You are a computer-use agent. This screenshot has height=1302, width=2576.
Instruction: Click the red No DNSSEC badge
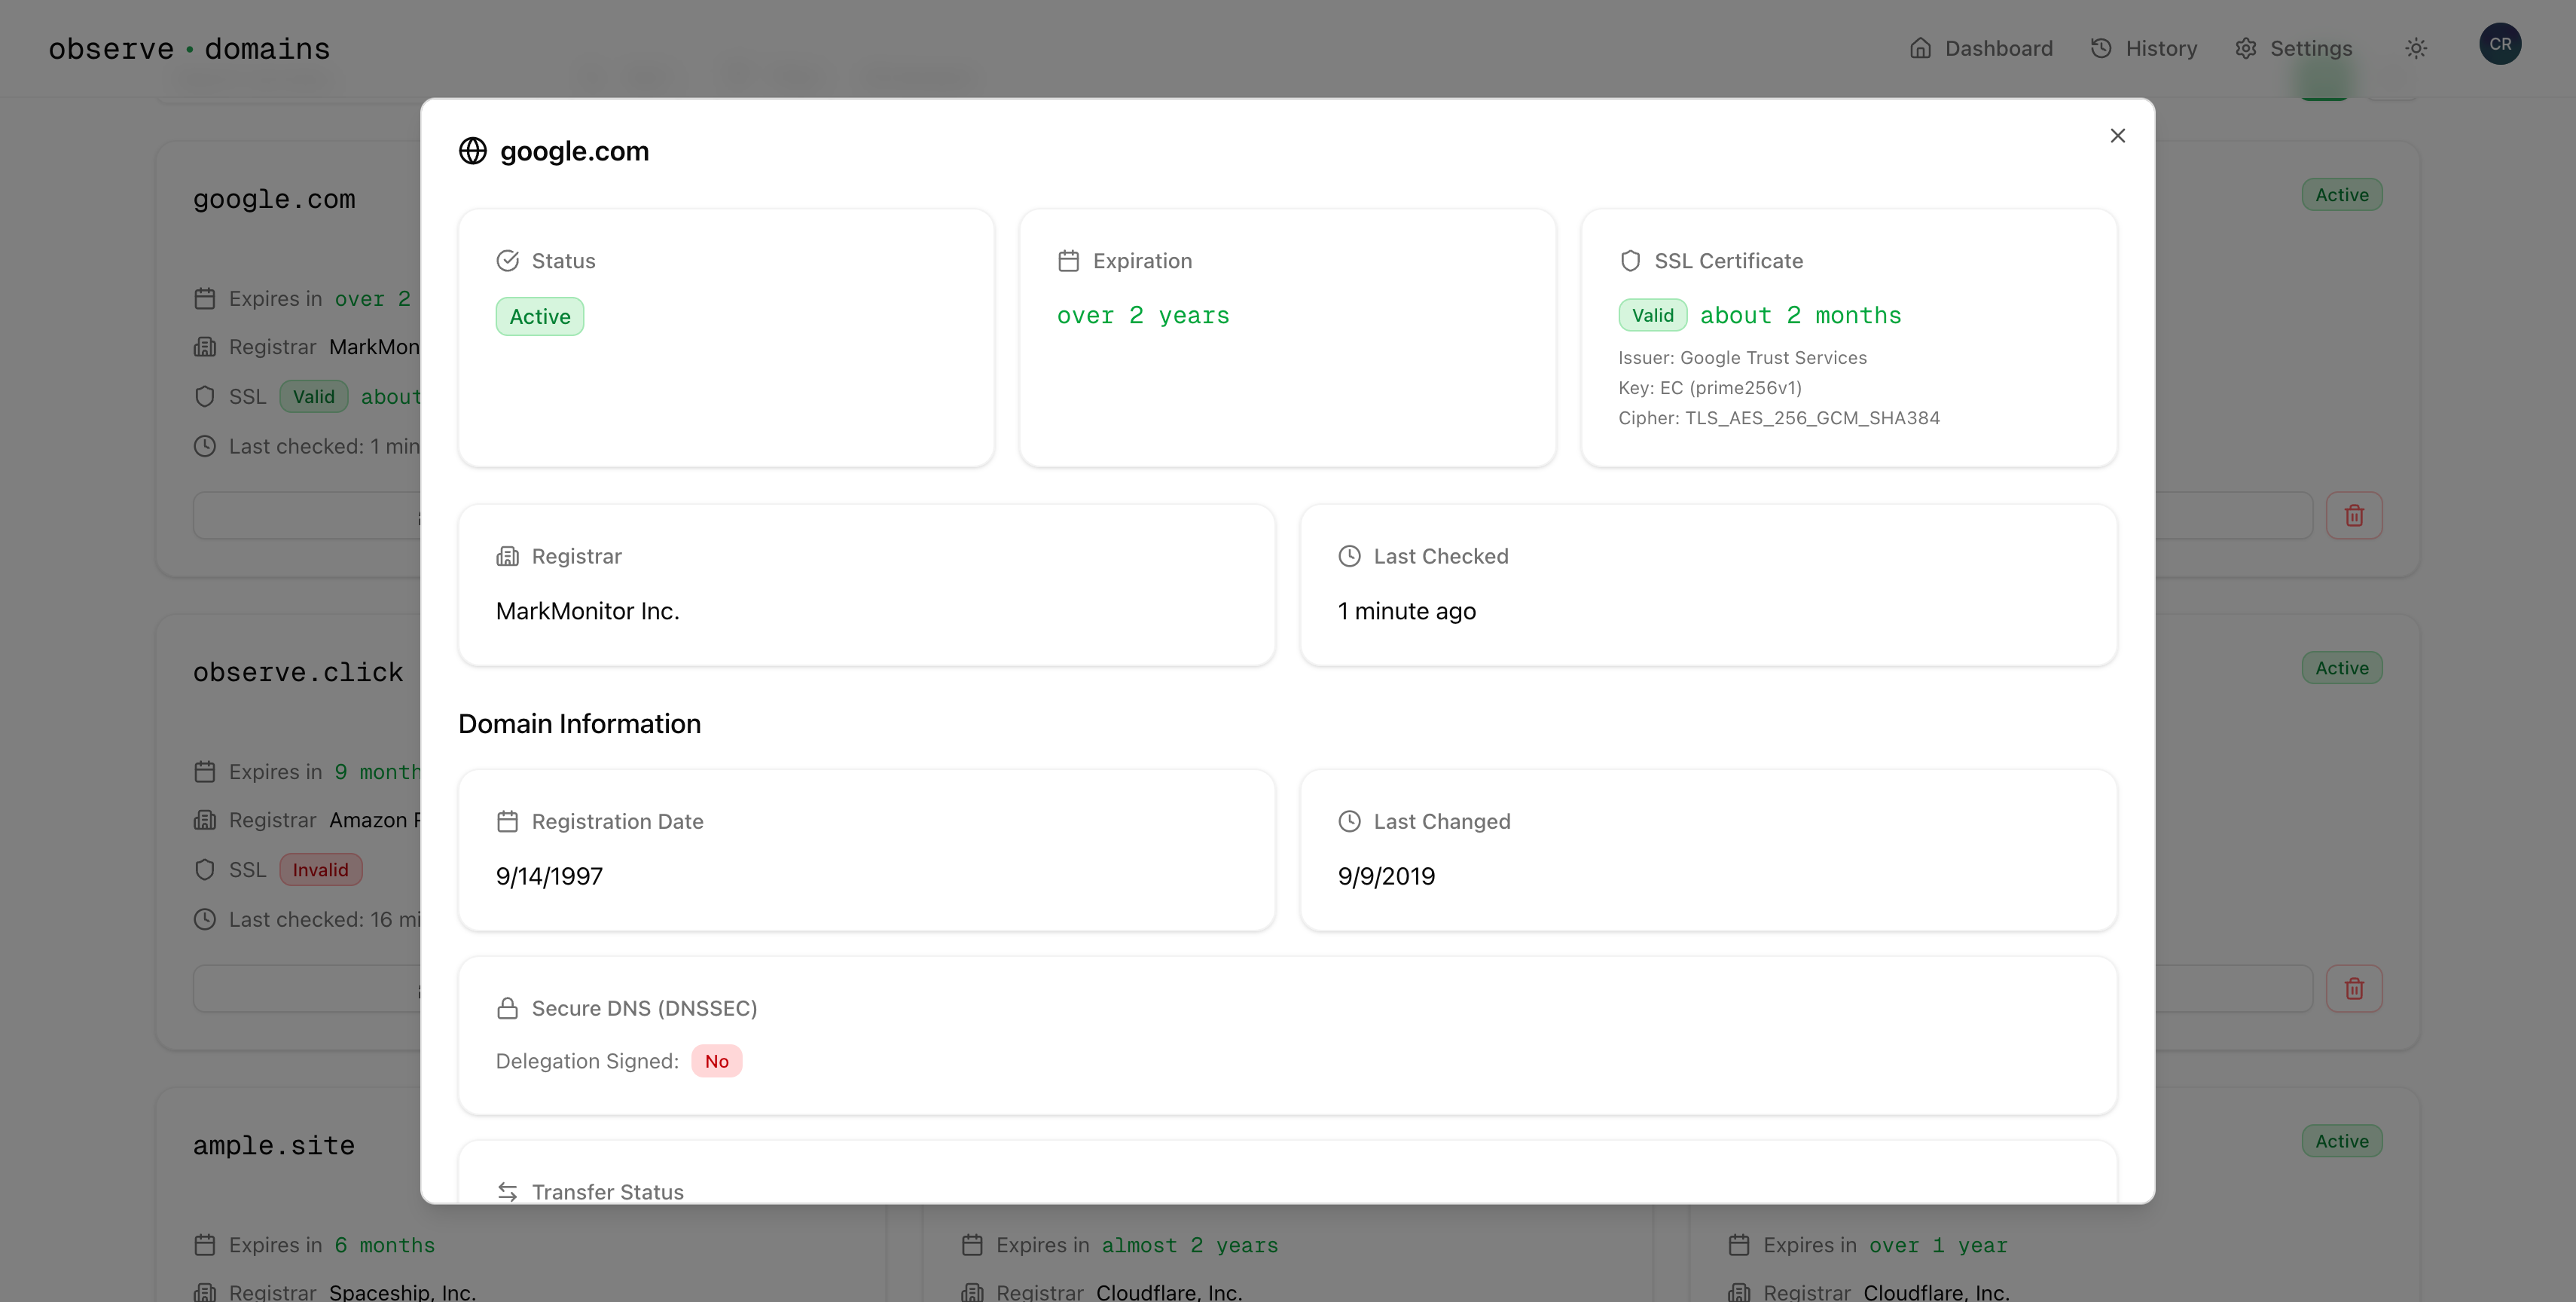(x=717, y=1061)
